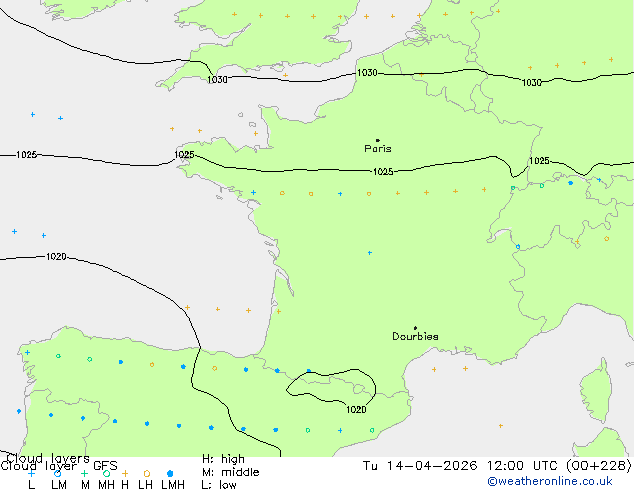Click the green circle MH legend symbol
The image size is (634, 490).
click(106, 473)
